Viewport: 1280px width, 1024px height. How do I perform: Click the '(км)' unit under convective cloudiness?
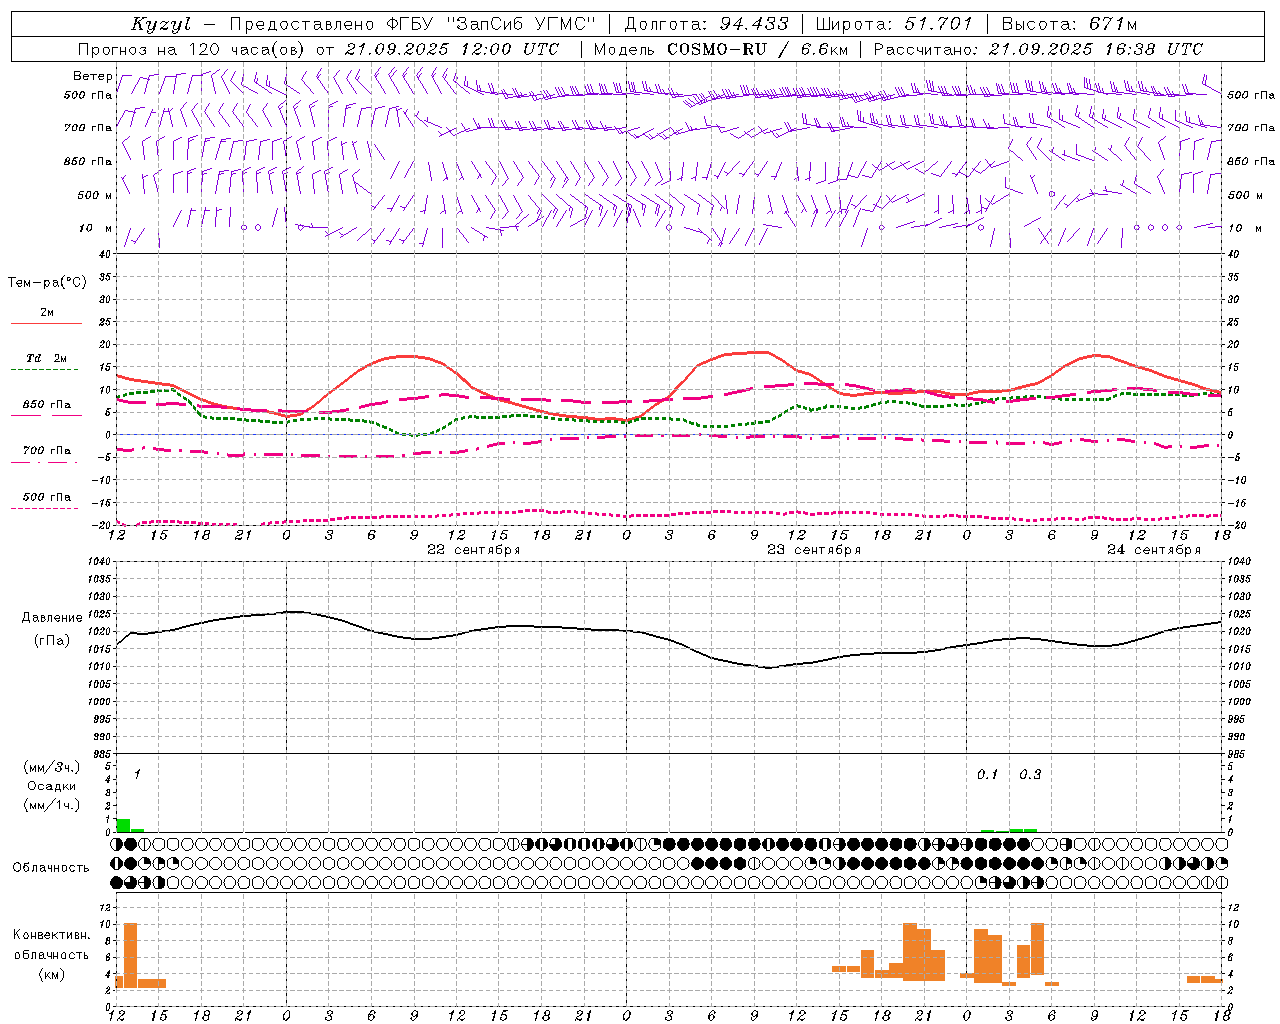(x=52, y=974)
